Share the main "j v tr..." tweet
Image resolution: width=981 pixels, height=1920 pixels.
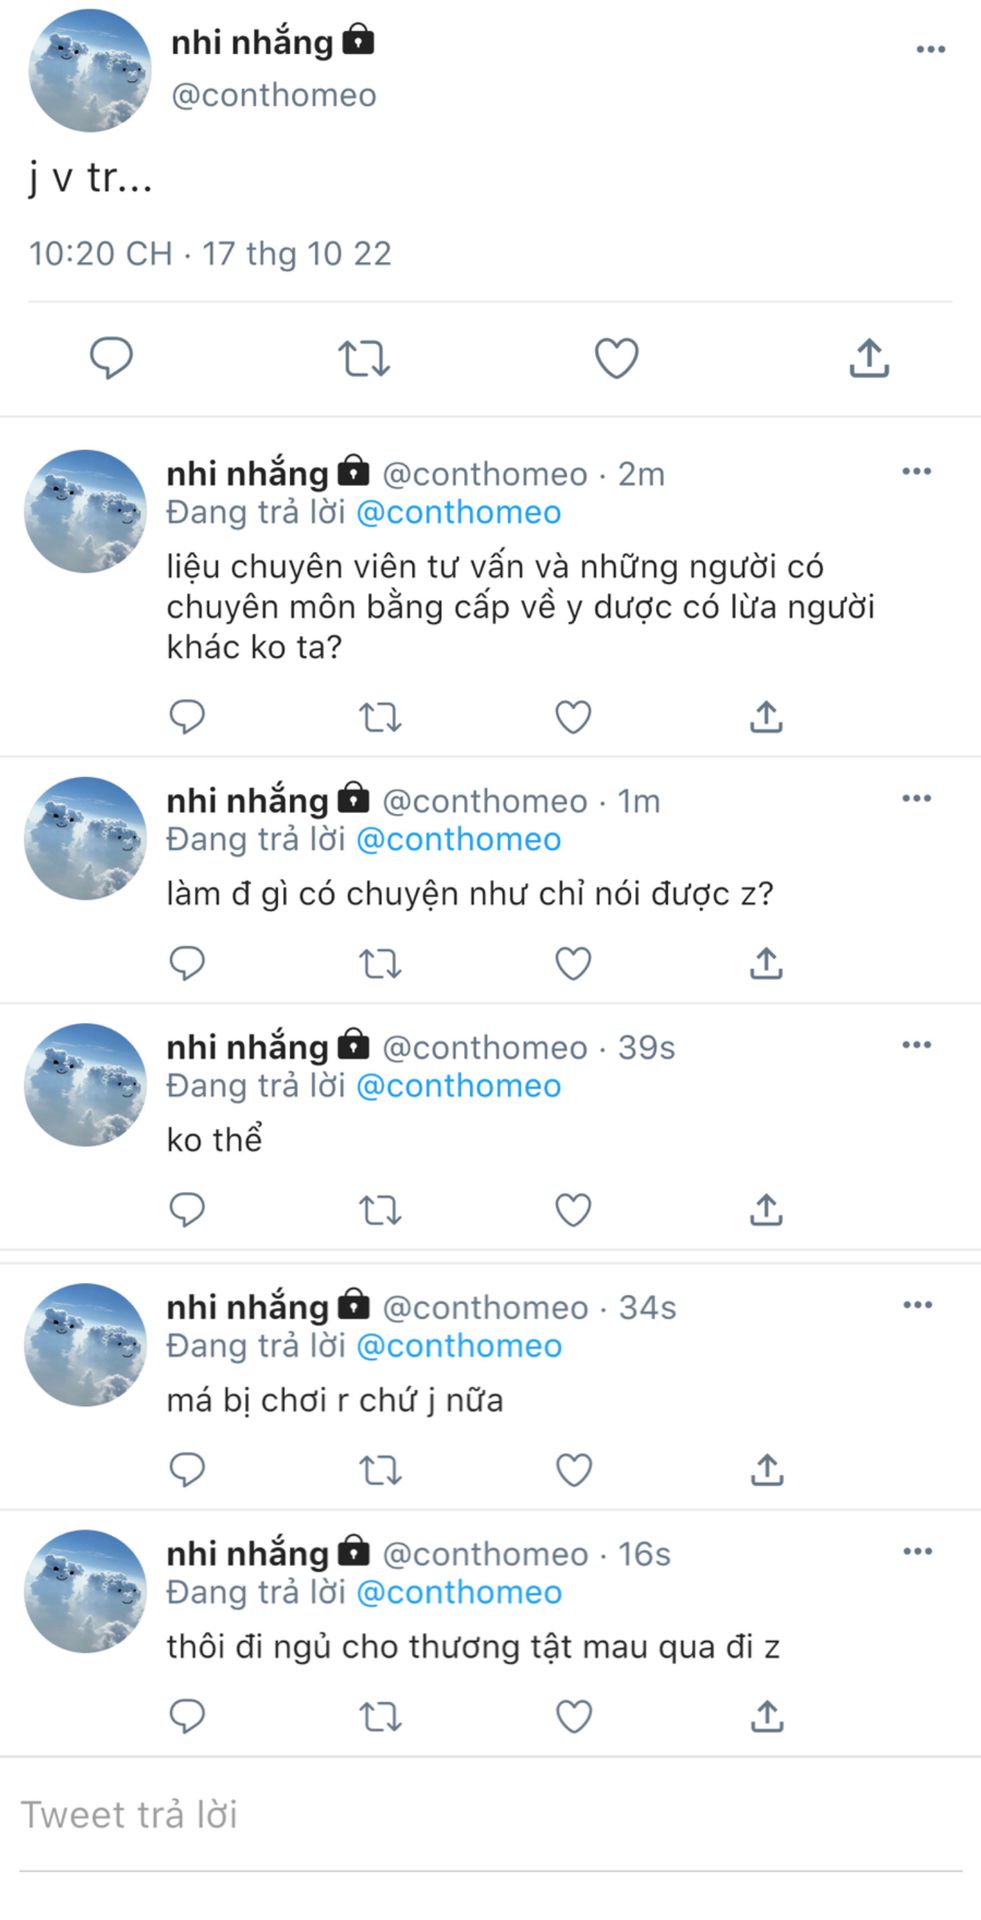point(869,358)
